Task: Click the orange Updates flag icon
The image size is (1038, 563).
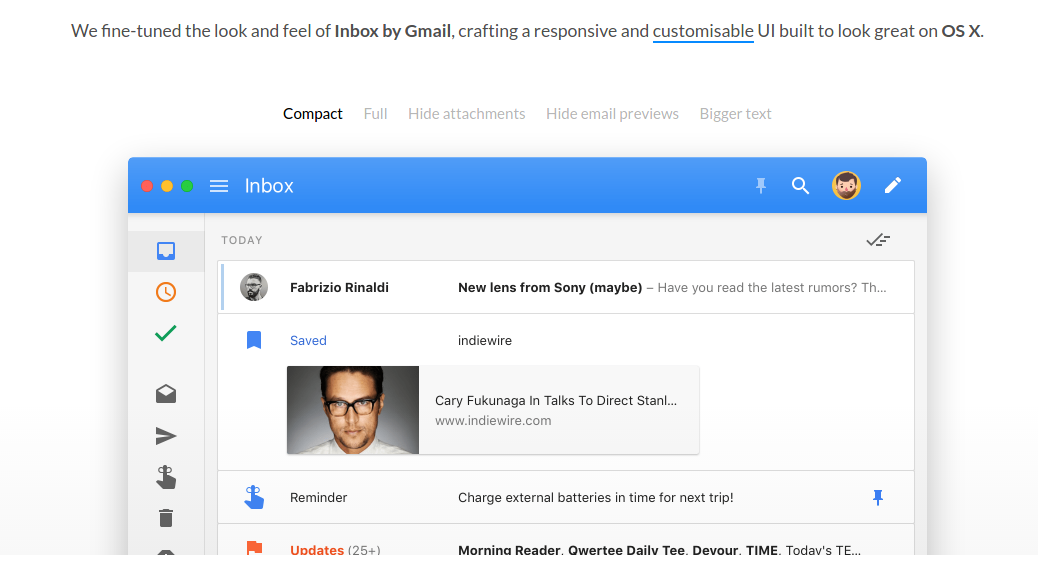Action: [254, 548]
